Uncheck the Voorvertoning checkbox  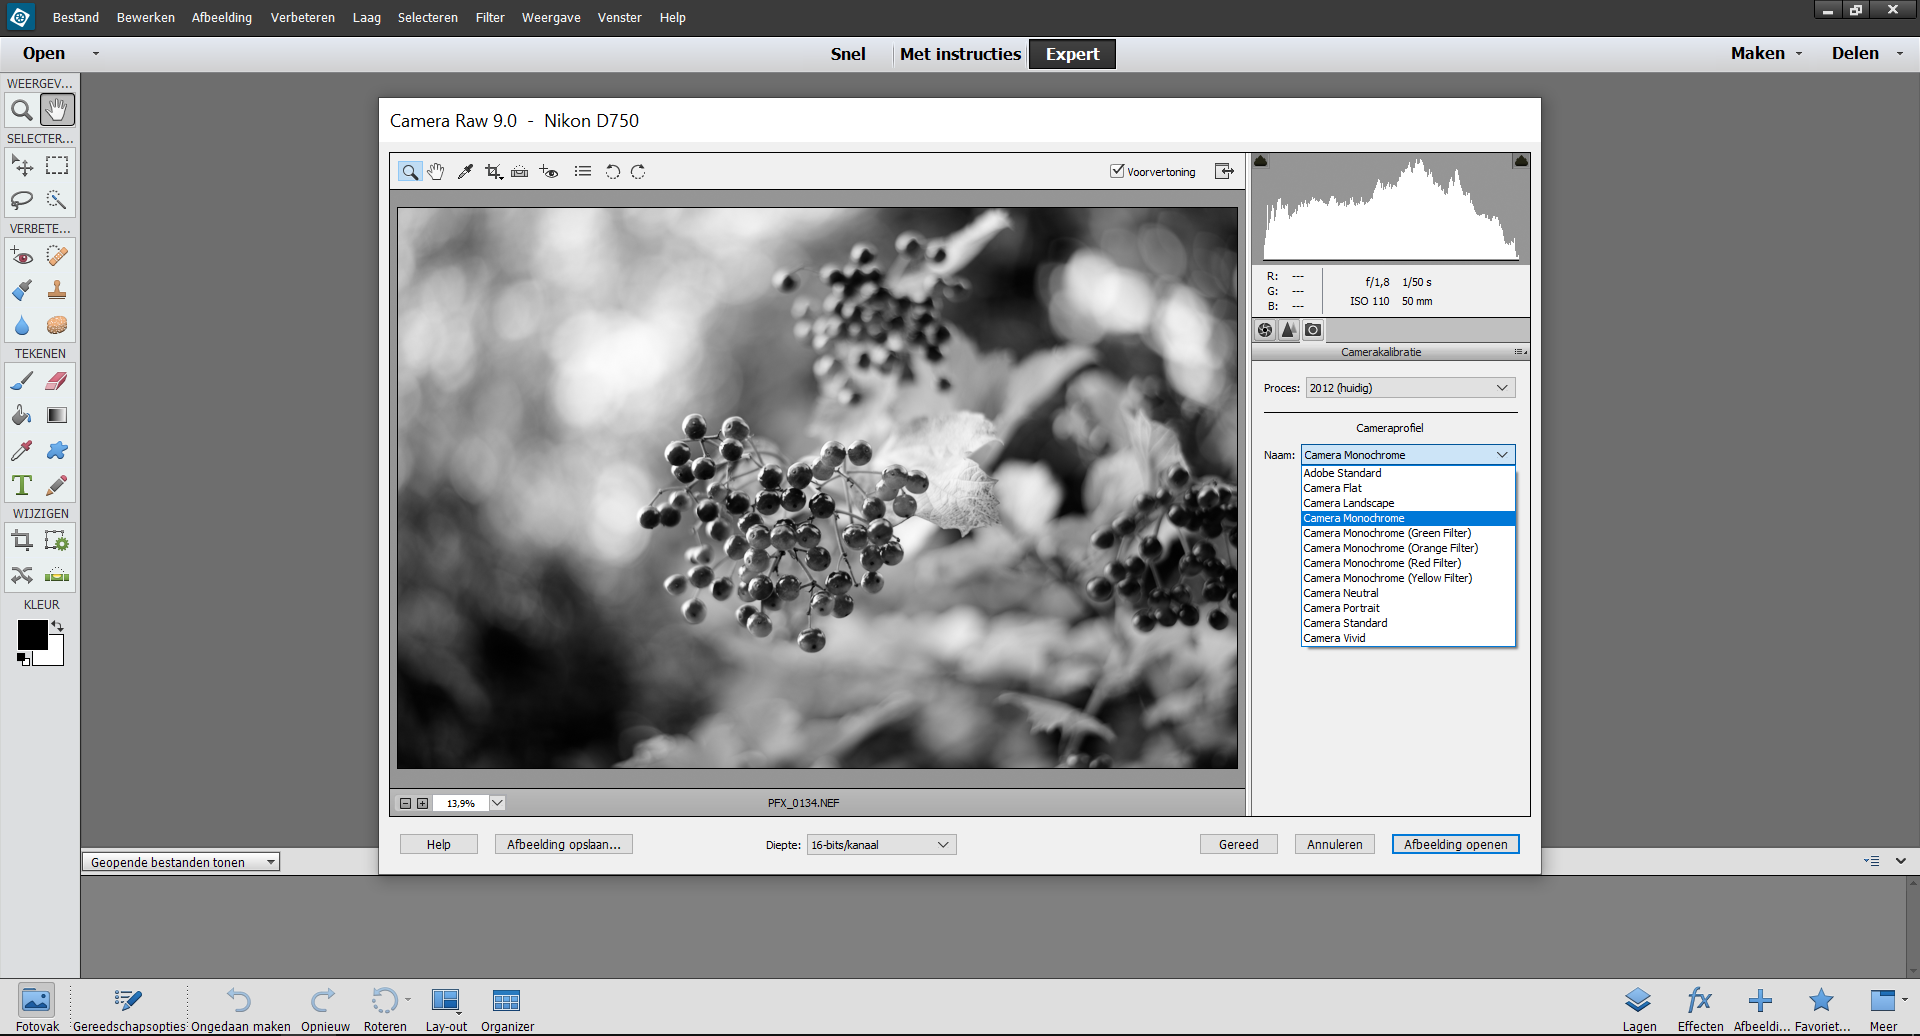click(1117, 171)
